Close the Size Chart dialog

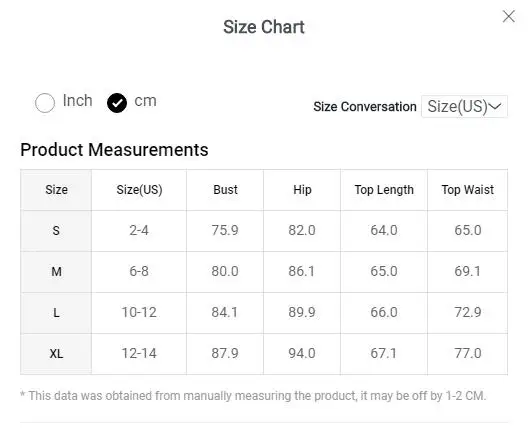tap(508, 16)
